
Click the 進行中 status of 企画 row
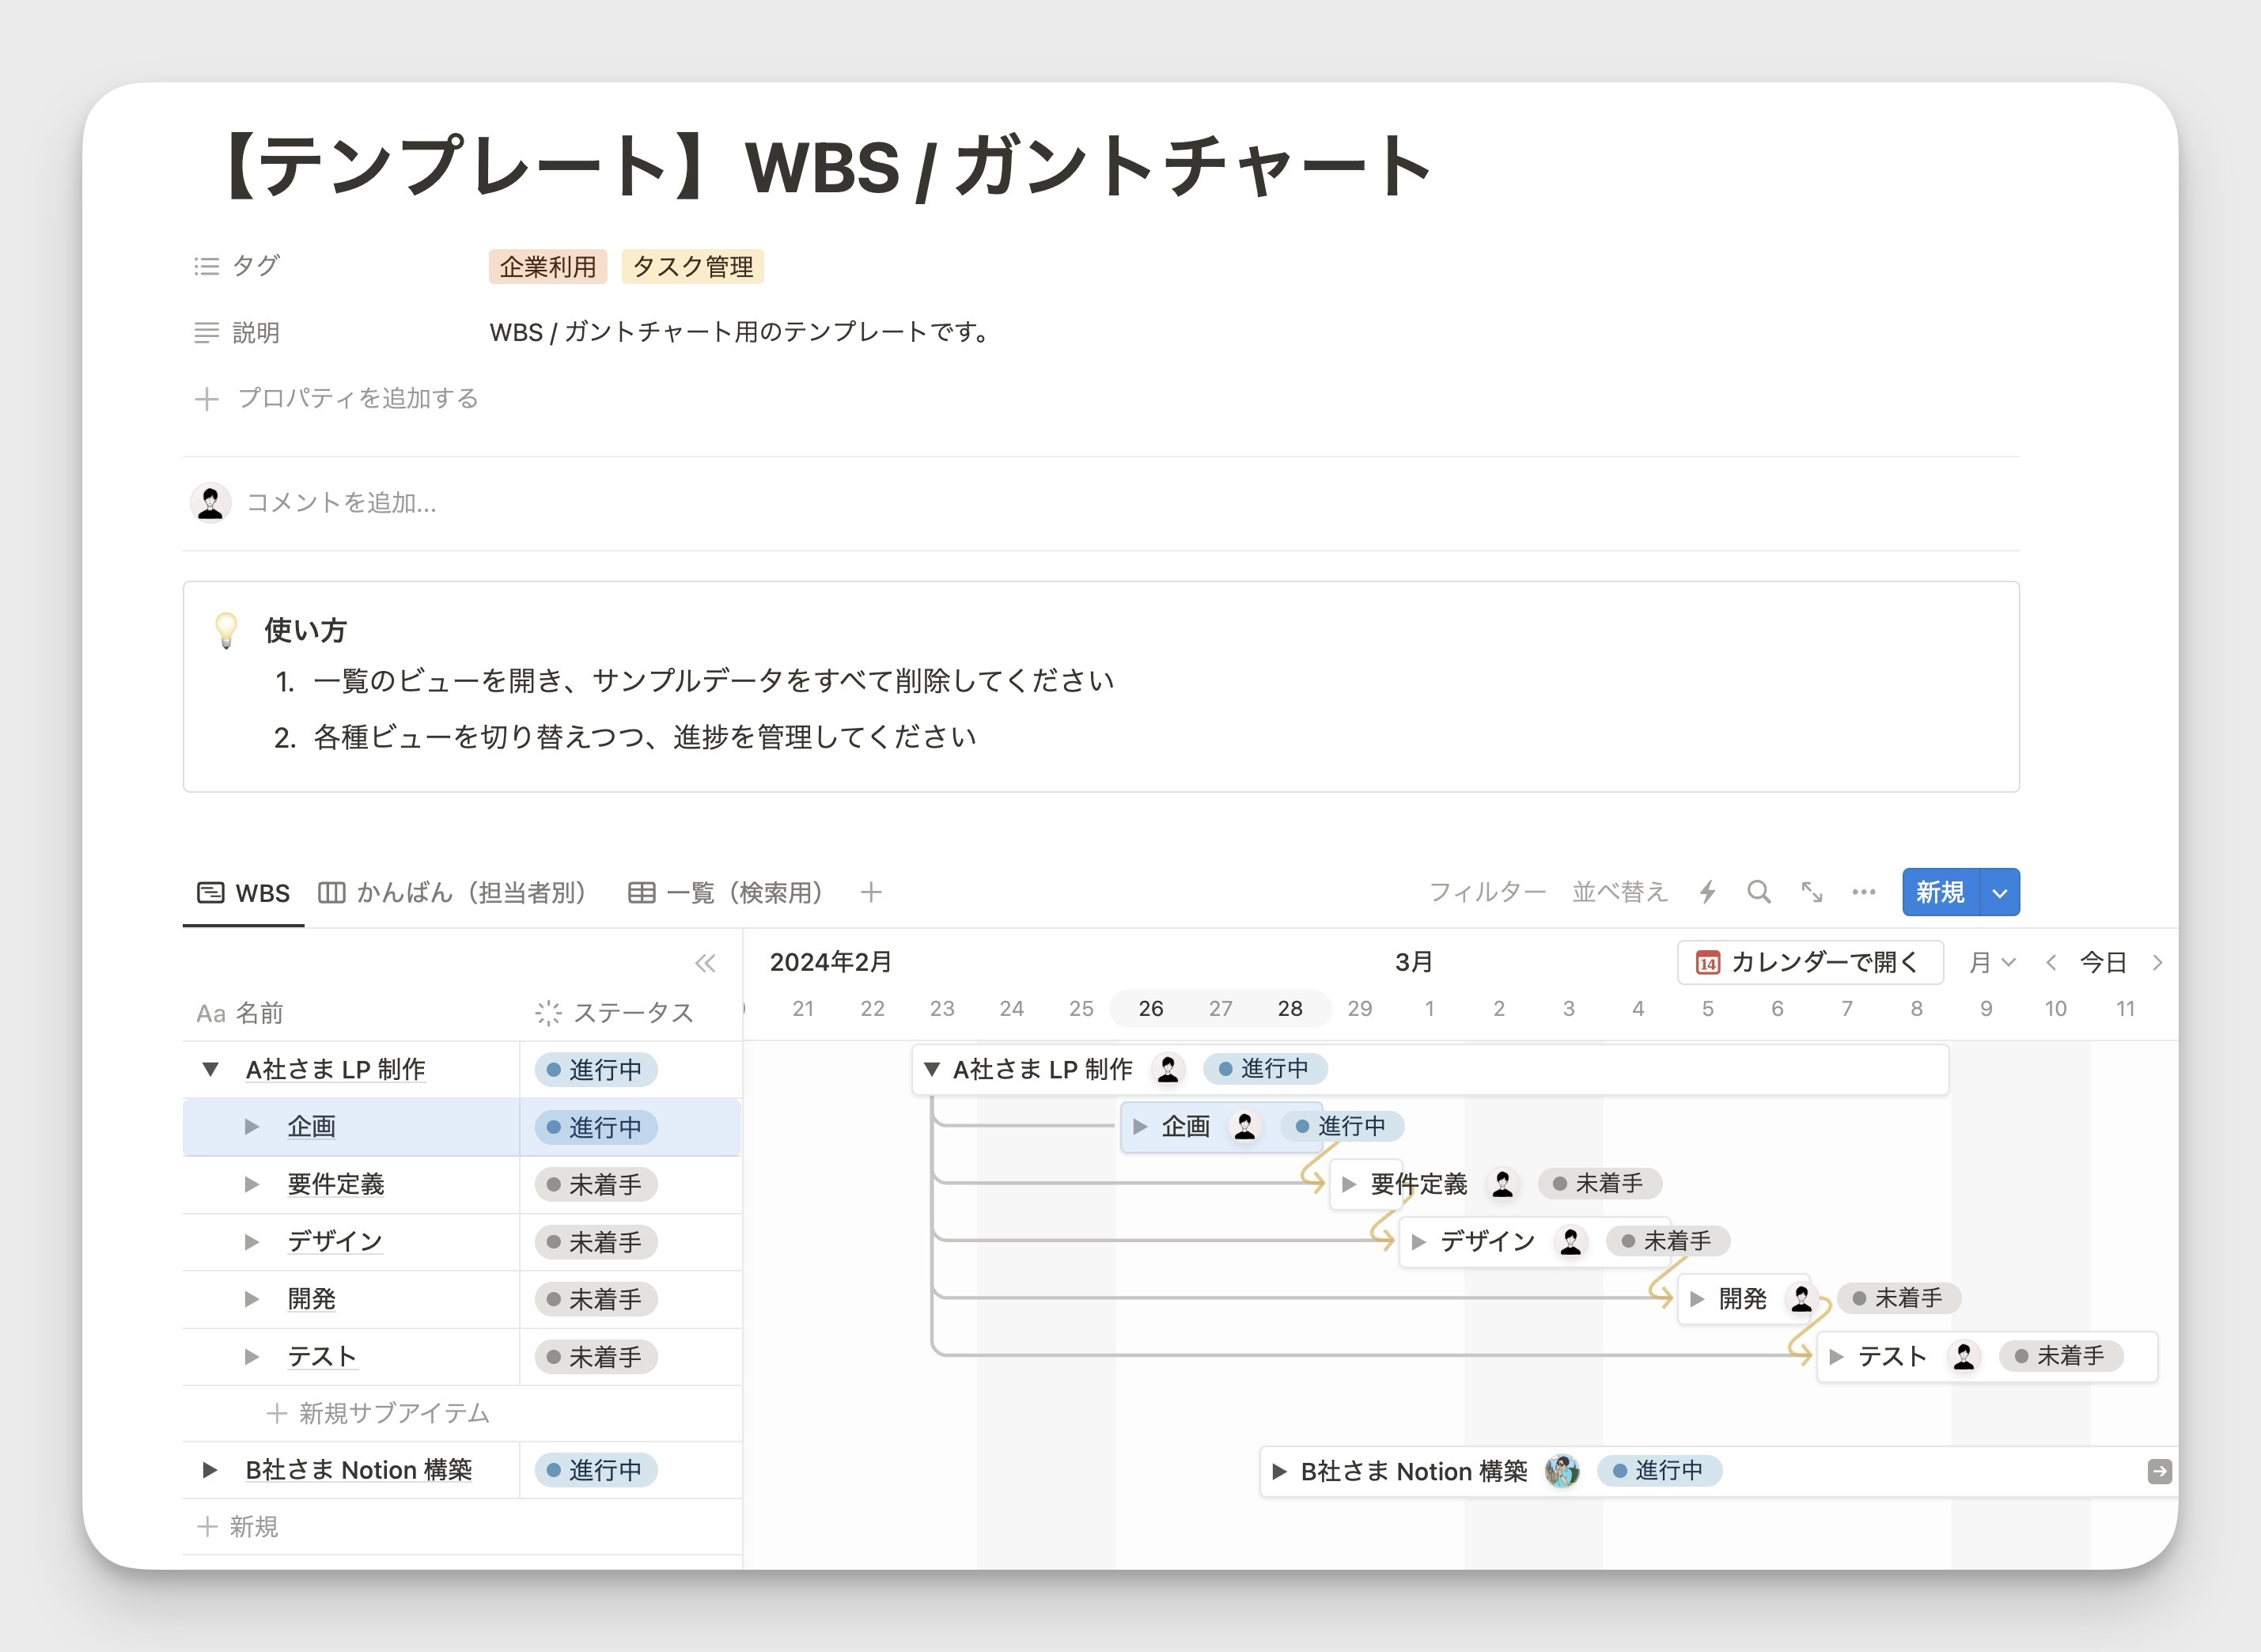(596, 1127)
